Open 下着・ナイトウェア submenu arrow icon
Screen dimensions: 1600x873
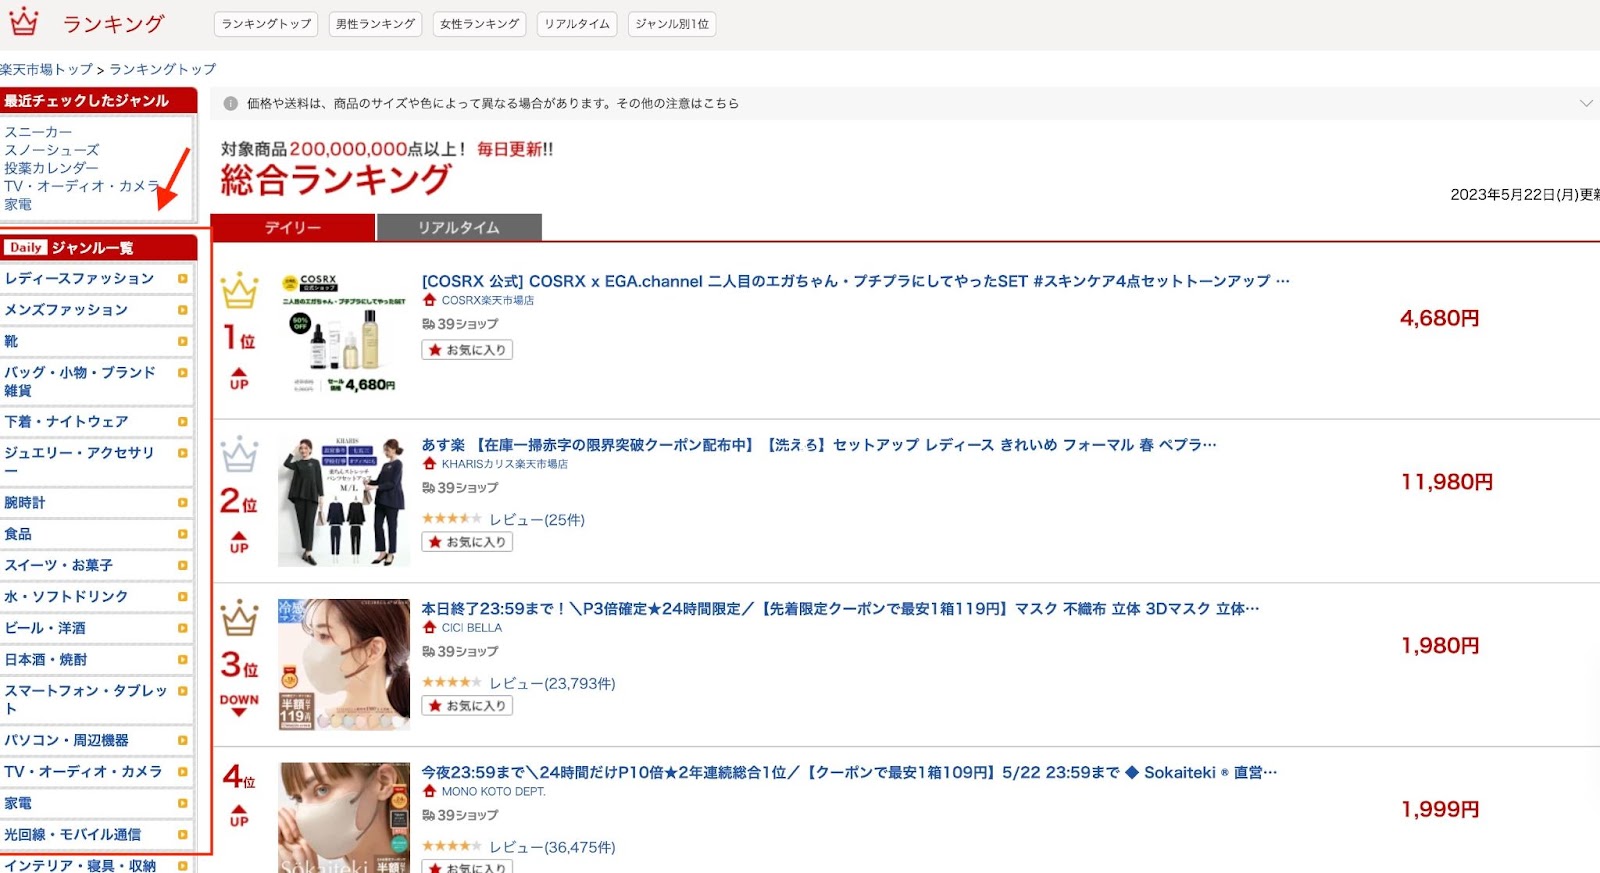click(182, 422)
